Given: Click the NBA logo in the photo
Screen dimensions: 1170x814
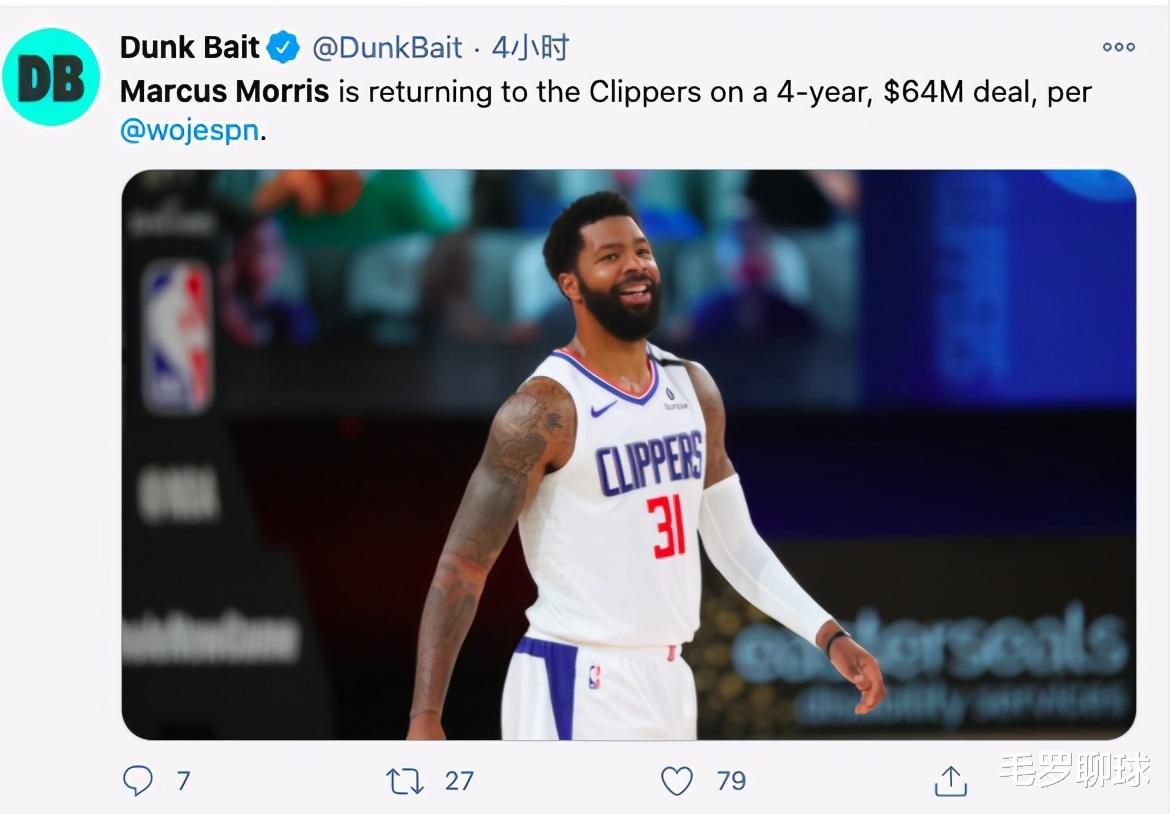Looking at the screenshot, I should click(178, 336).
